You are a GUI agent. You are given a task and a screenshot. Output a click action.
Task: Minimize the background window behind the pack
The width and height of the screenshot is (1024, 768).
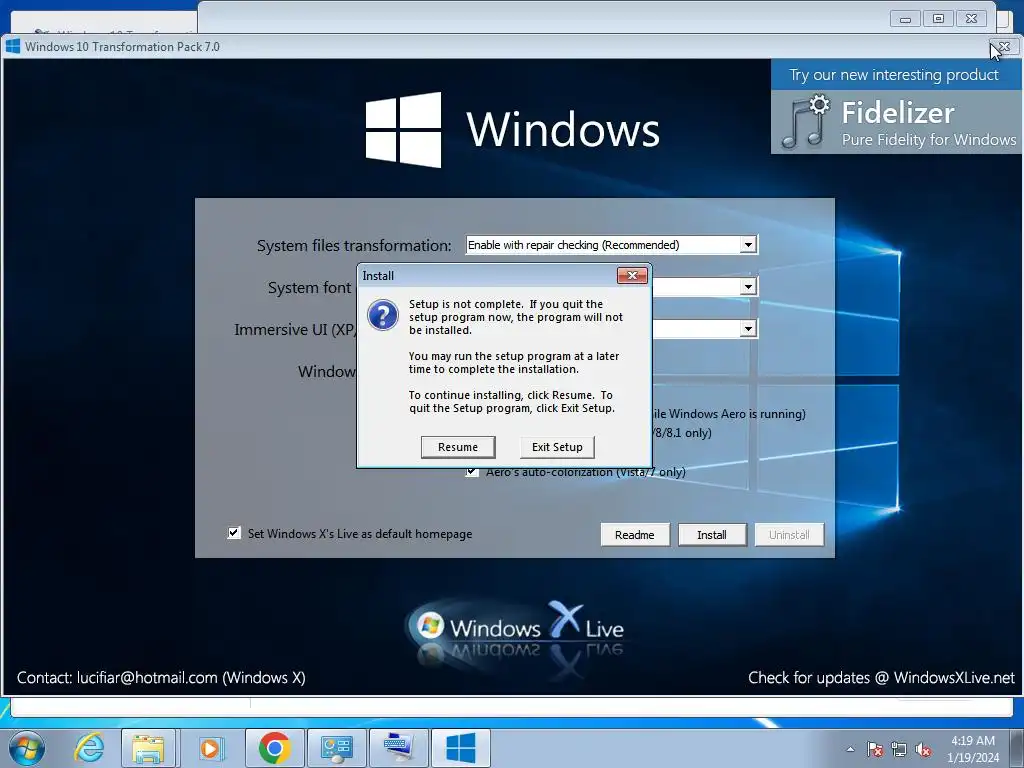coord(905,19)
